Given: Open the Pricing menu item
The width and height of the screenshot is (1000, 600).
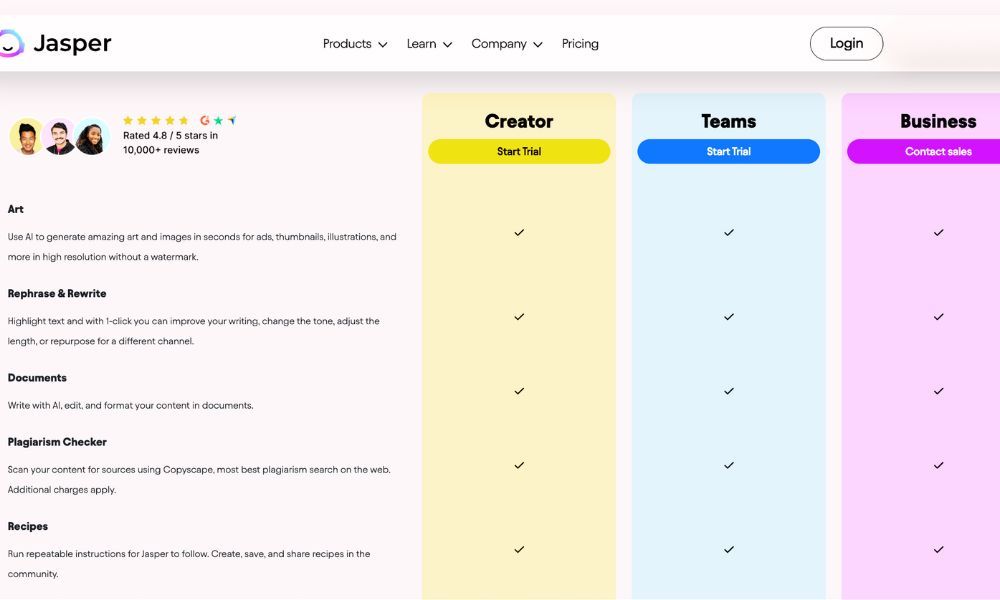Looking at the screenshot, I should 580,44.
